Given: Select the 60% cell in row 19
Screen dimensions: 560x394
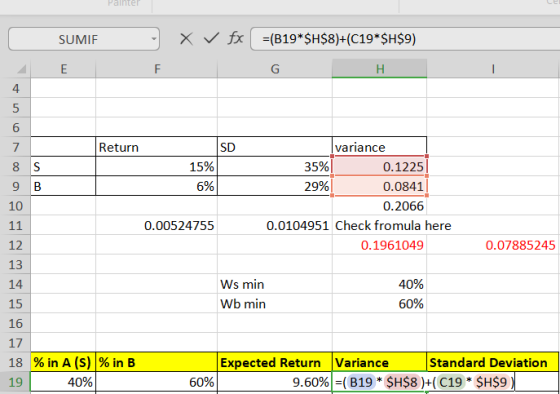Looking at the screenshot, I should tap(156, 382).
